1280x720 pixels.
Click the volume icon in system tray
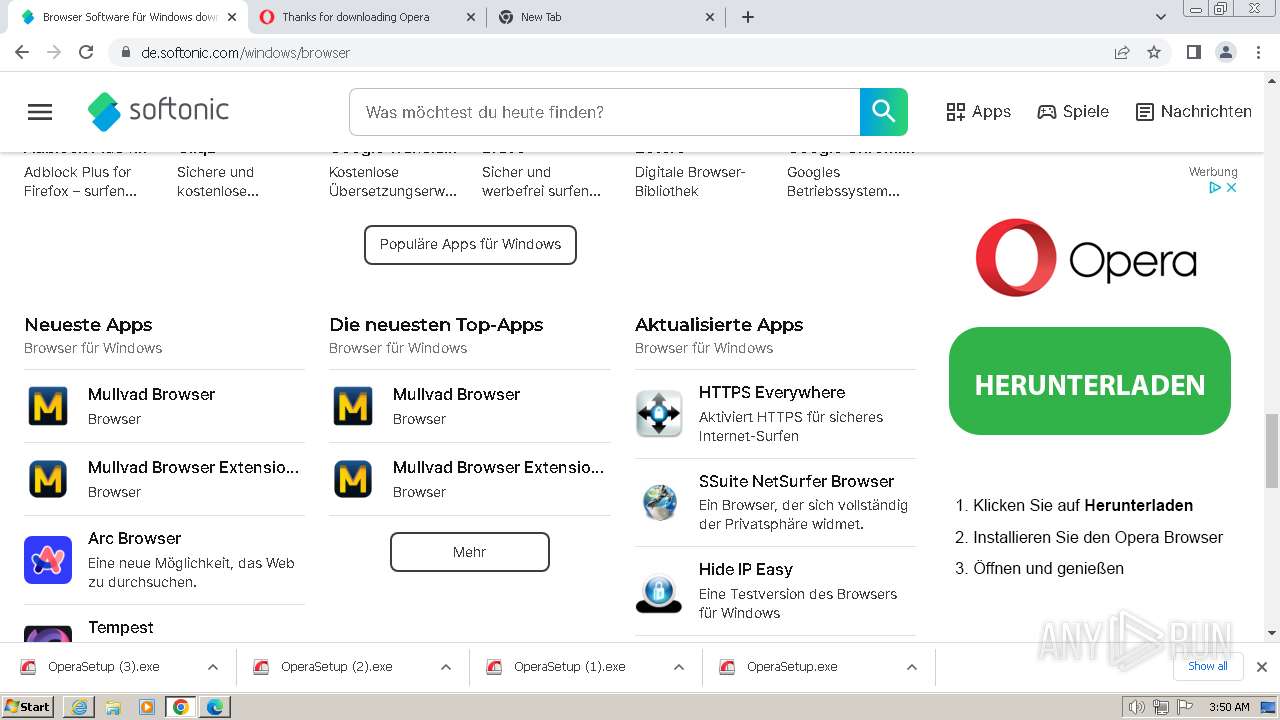click(x=1136, y=707)
